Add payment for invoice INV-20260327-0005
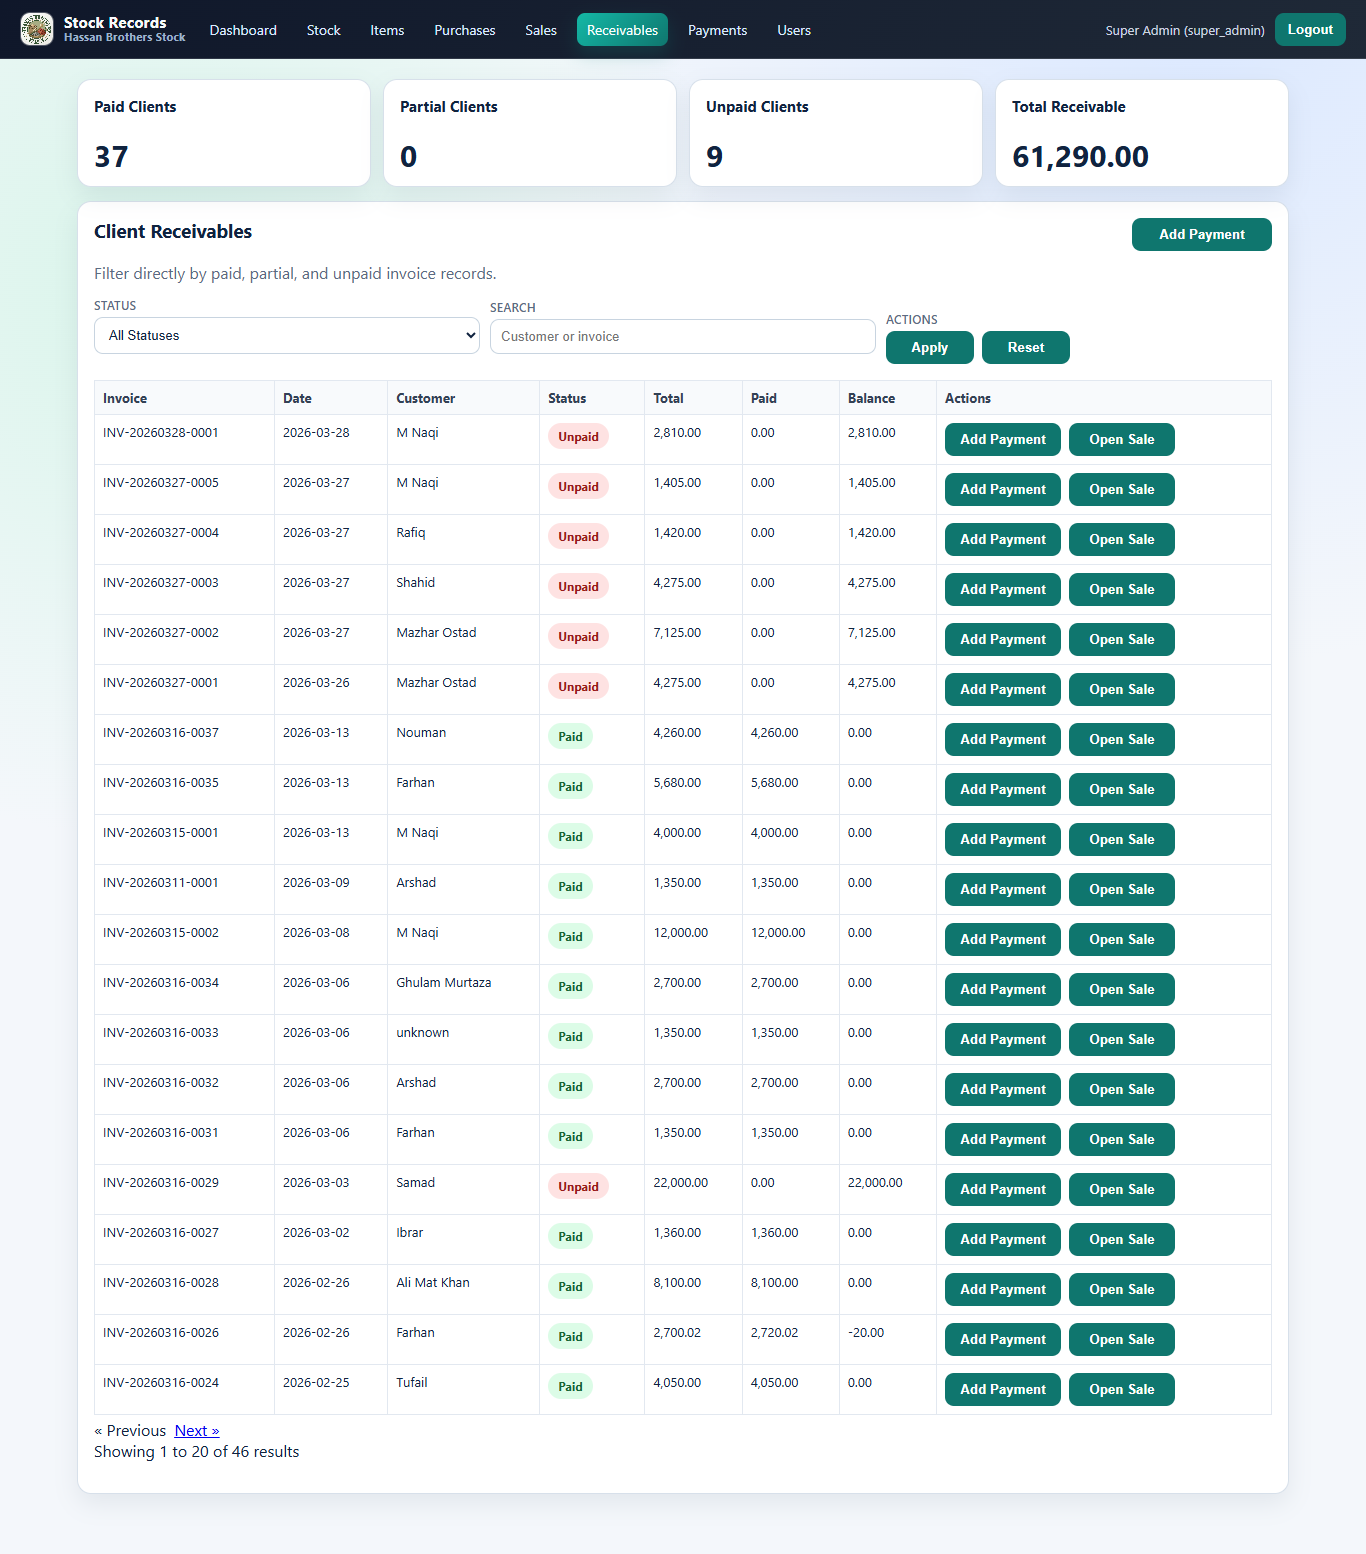Image resolution: width=1366 pixels, height=1554 pixels. (x=1003, y=489)
